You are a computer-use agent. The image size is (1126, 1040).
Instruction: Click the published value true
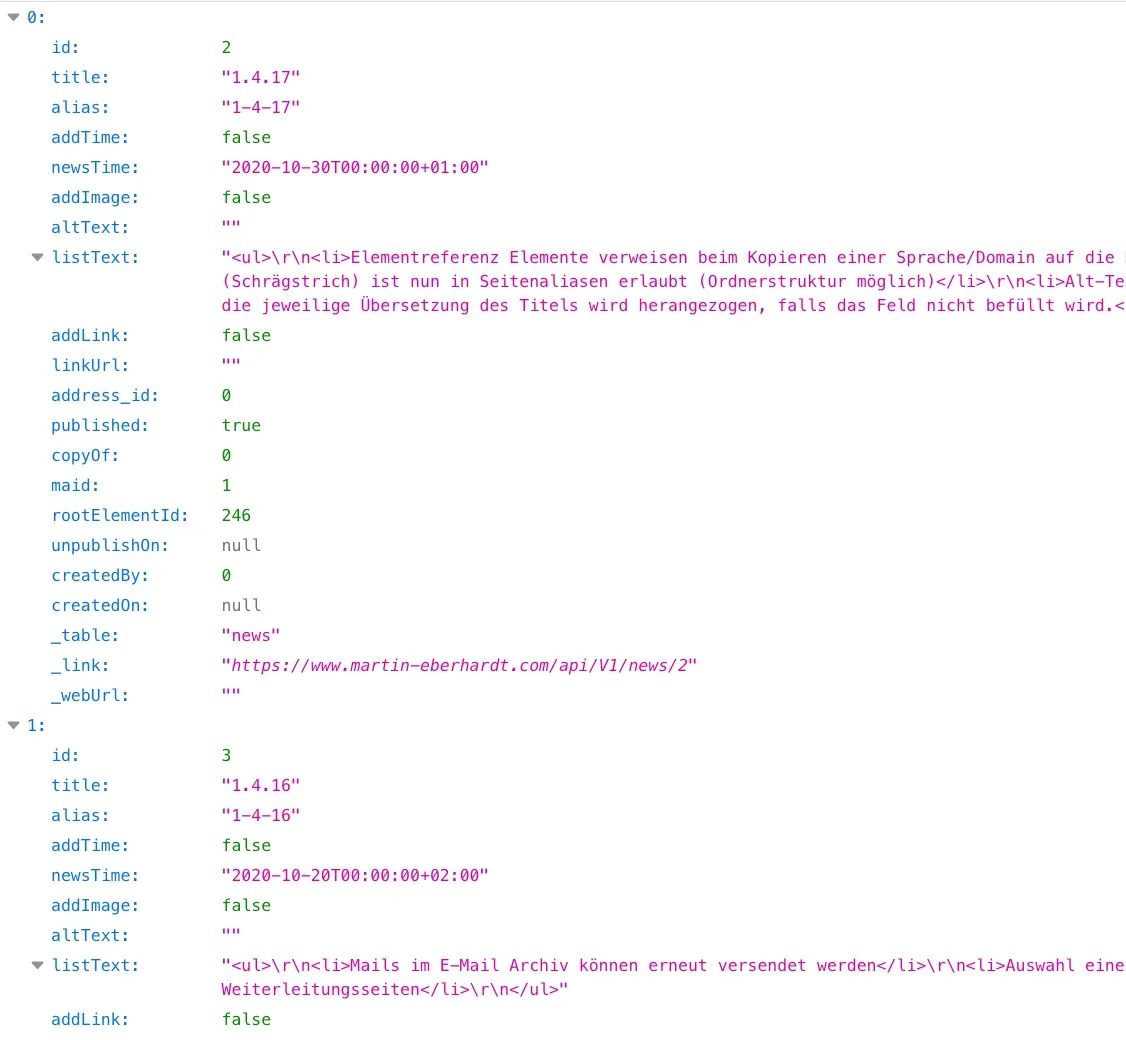click(x=241, y=425)
